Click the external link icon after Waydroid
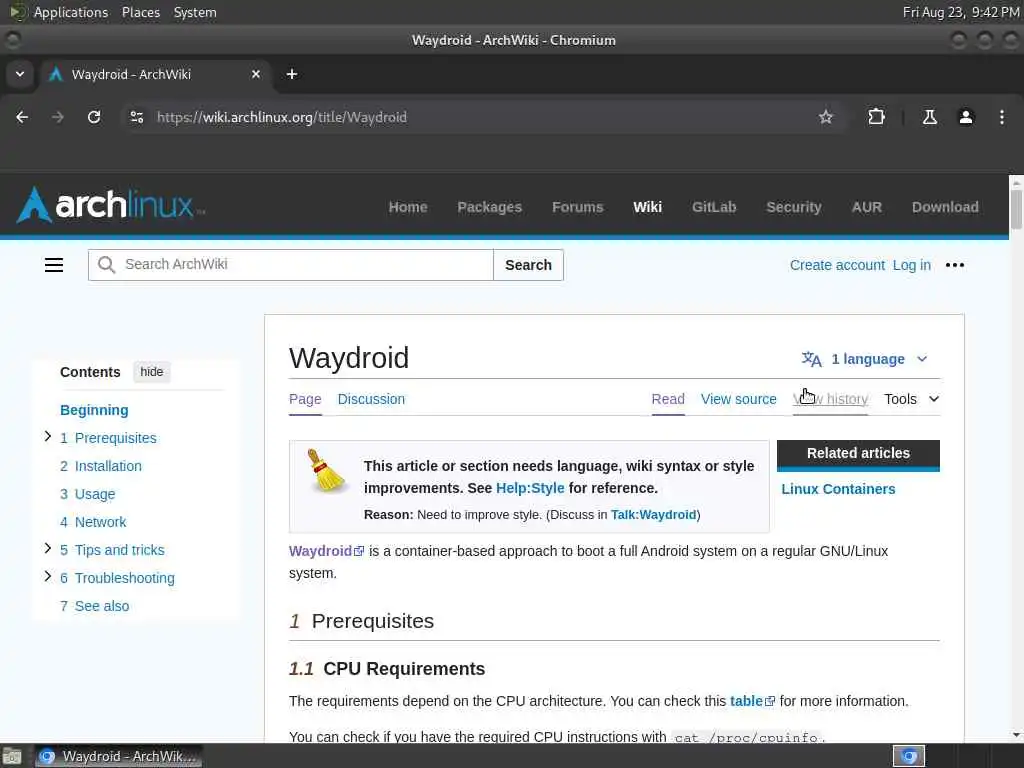The width and height of the screenshot is (1024, 768). click(359, 552)
